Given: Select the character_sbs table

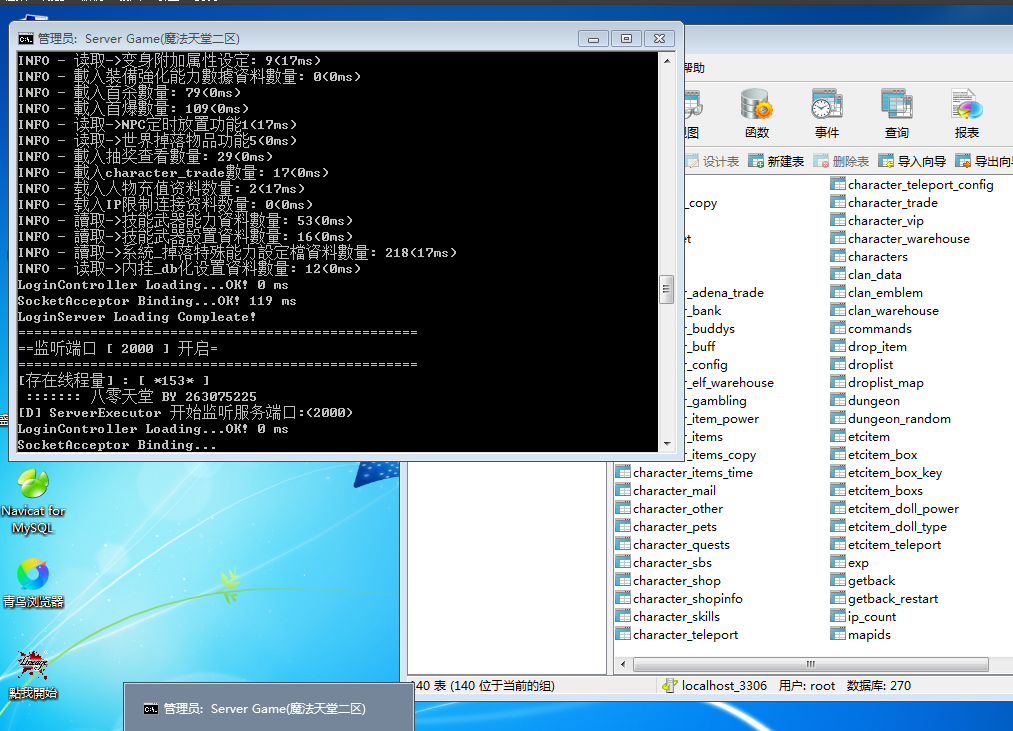Looking at the screenshot, I should (x=664, y=563).
